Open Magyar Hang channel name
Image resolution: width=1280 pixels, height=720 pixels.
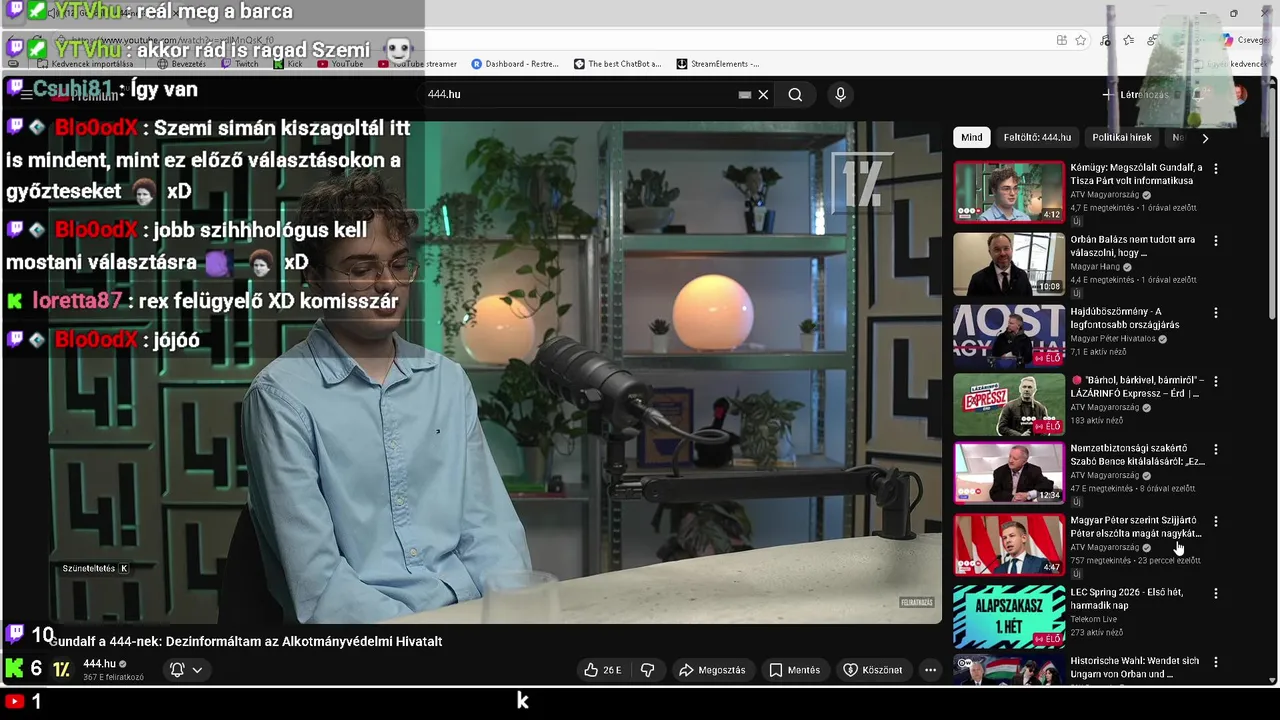tap(1096, 267)
